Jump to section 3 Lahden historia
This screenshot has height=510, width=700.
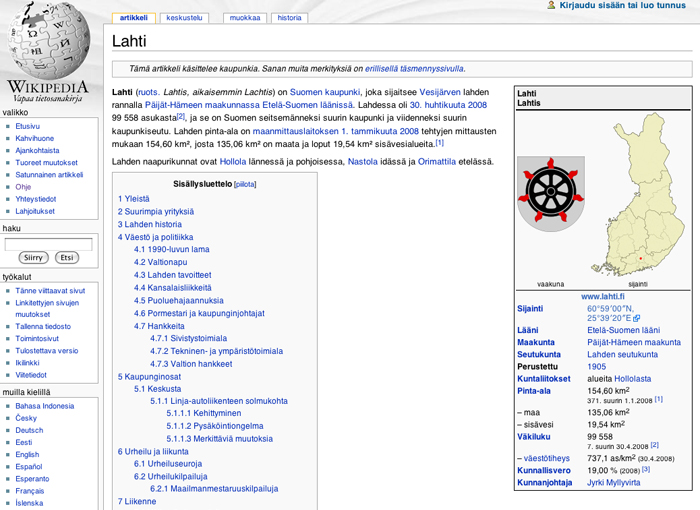tap(150, 224)
